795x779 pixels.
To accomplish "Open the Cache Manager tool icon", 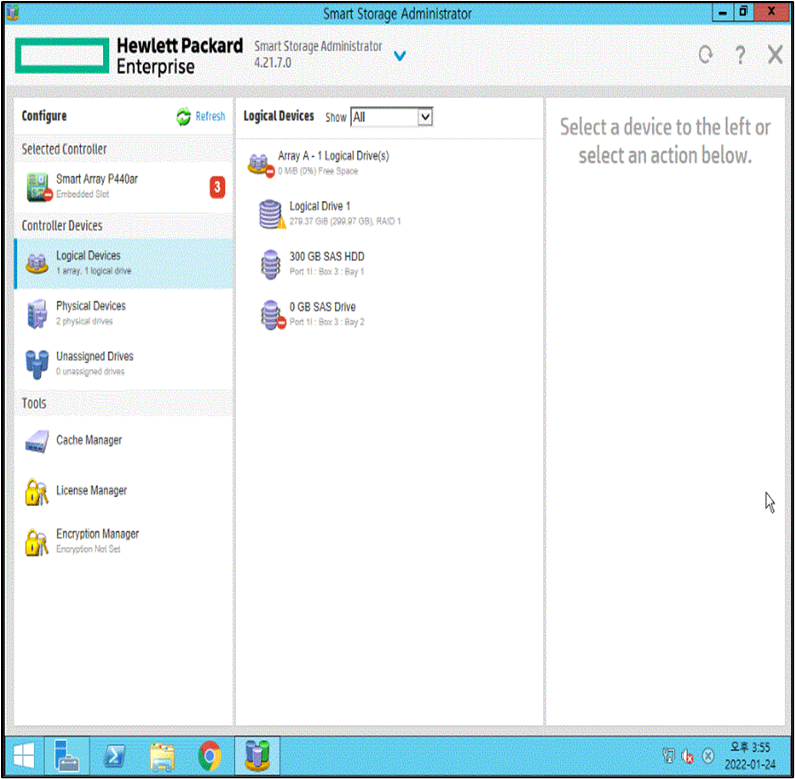I will [x=37, y=441].
